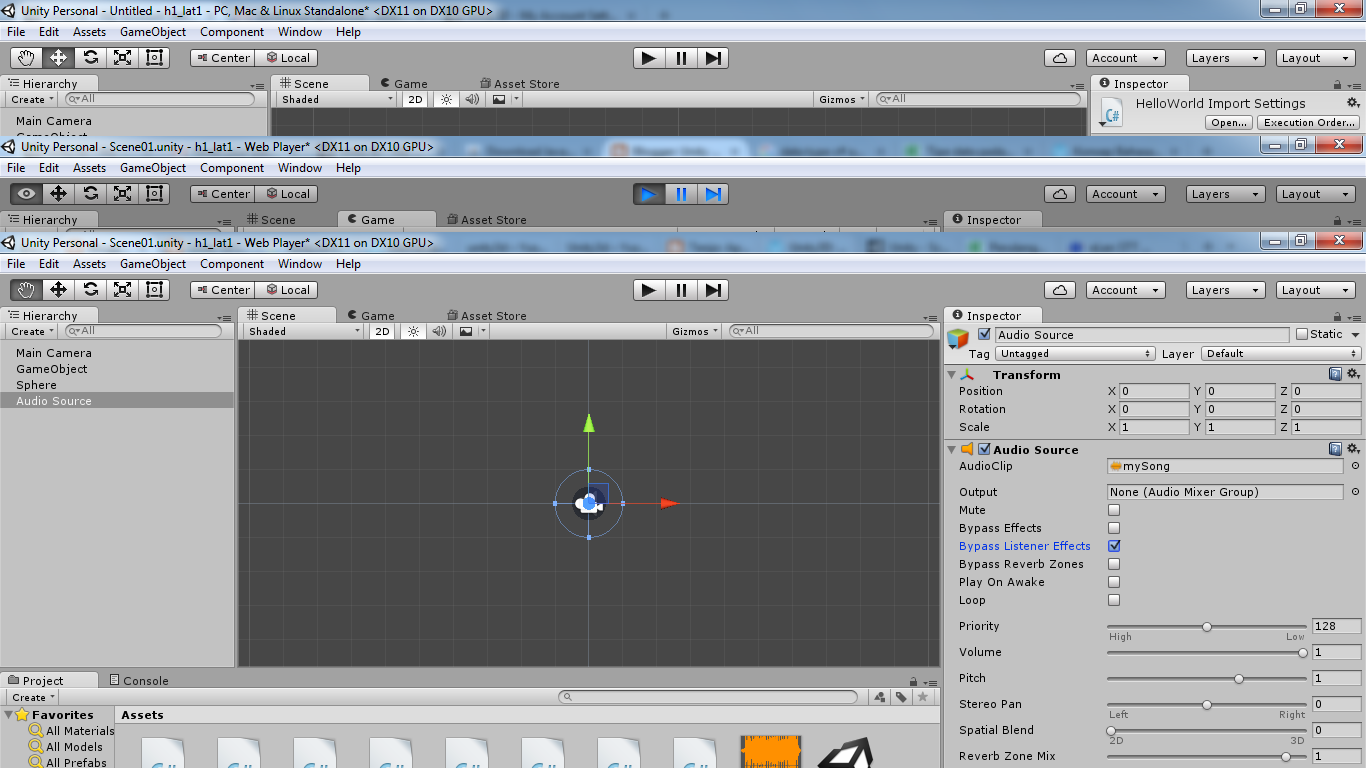The width and height of the screenshot is (1366, 768).
Task: Click the Hierarchy search field in the front window
Action: pos(143,331)
